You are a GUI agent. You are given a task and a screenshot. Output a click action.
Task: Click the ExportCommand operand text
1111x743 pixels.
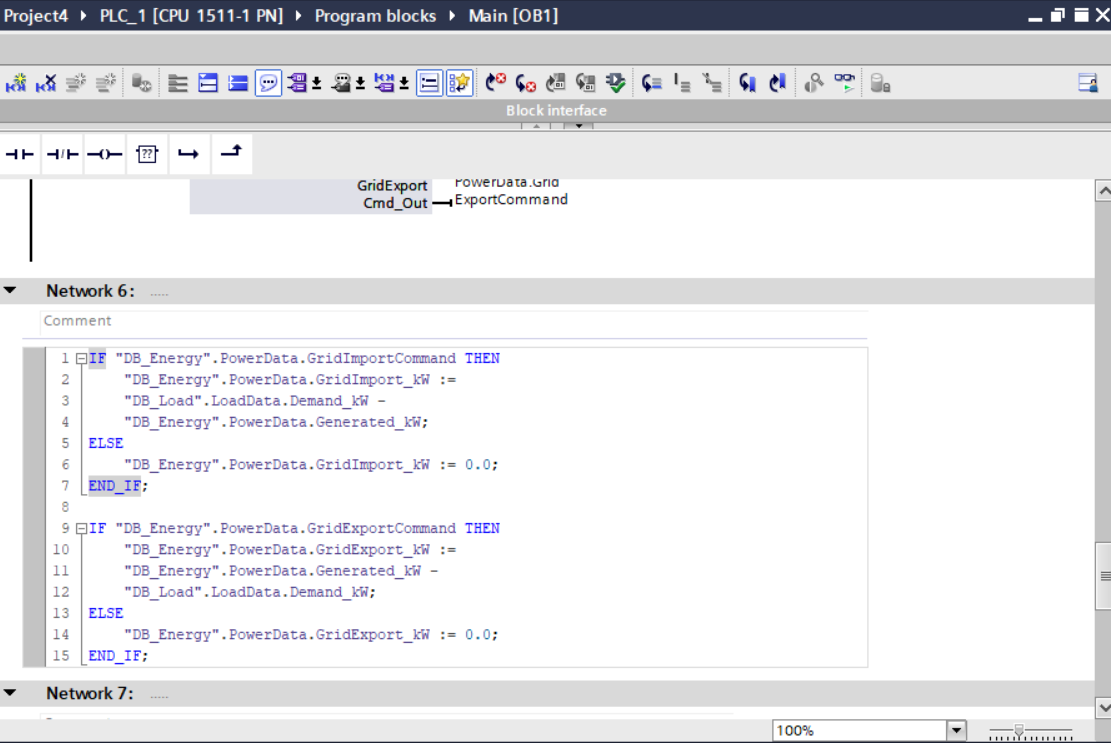pyautogui.click(x=511, y=200)
